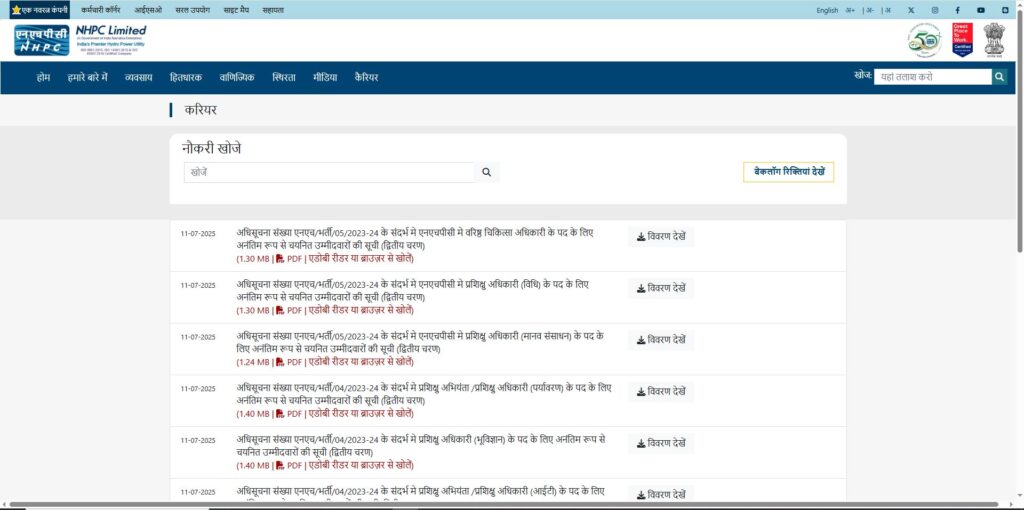1024x510 pixels.
Task: Decrease font size with अ-
Action: 869,10
